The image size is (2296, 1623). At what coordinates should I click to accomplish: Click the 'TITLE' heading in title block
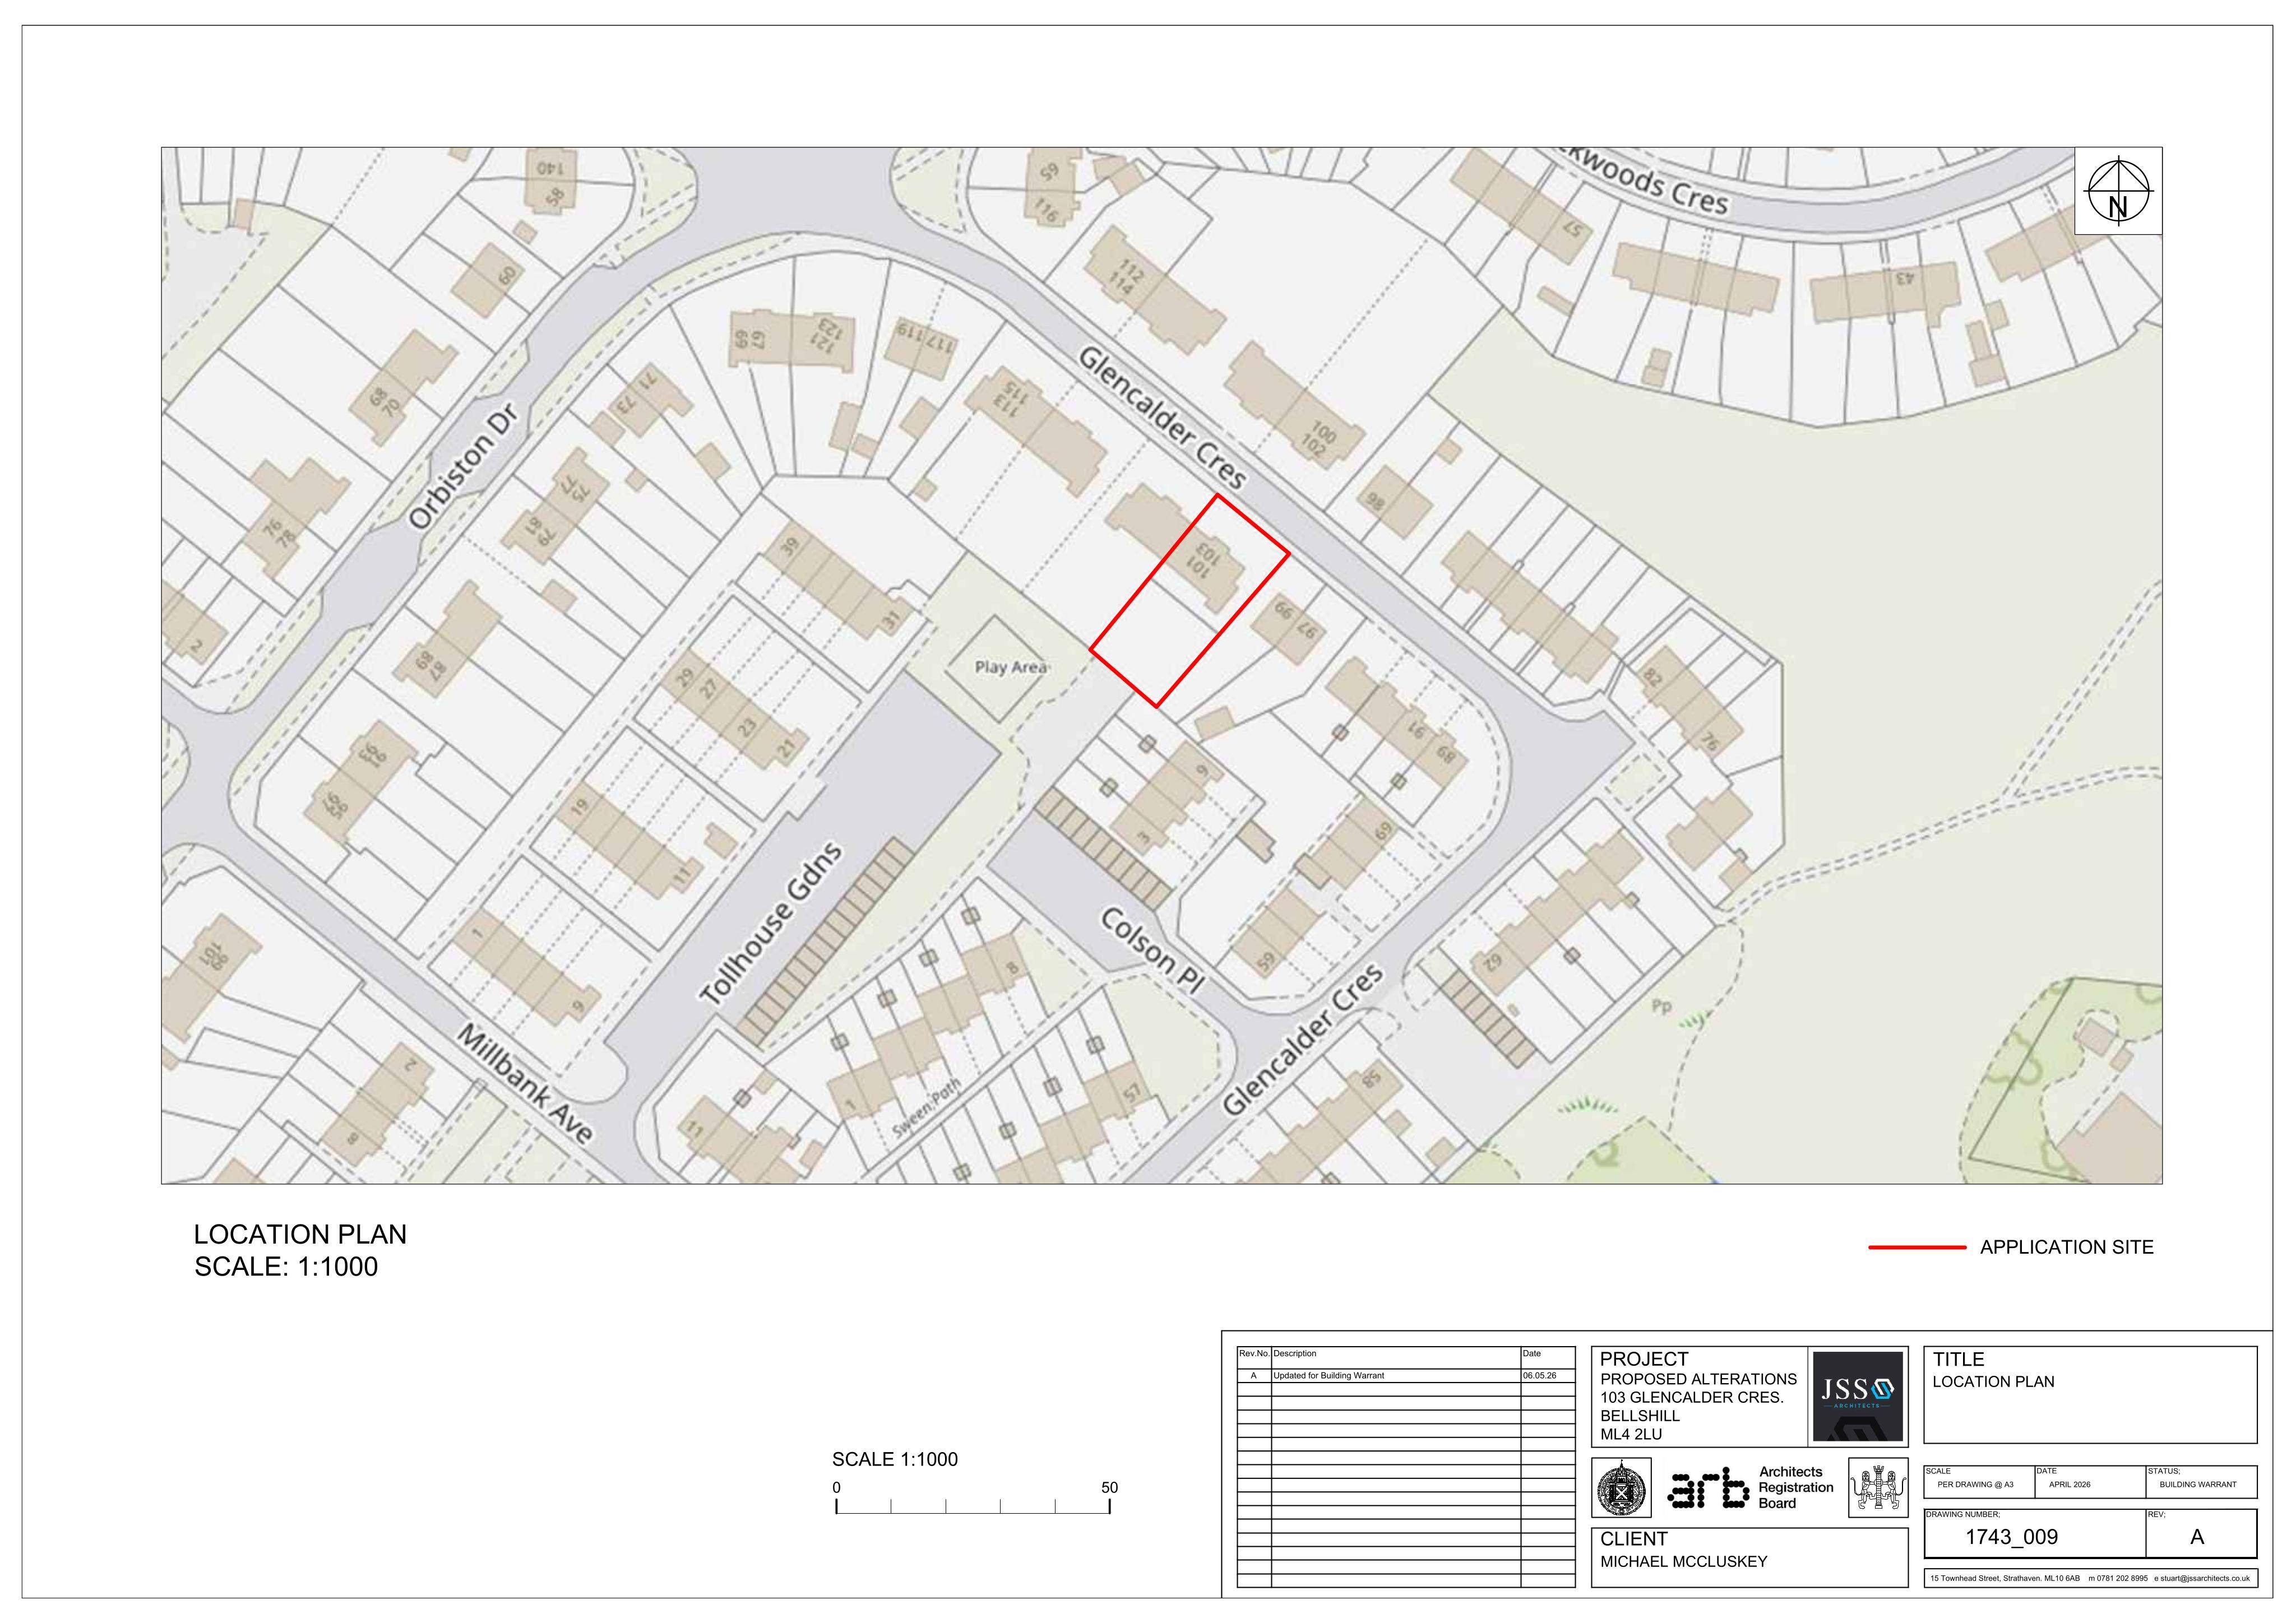1958,1359
